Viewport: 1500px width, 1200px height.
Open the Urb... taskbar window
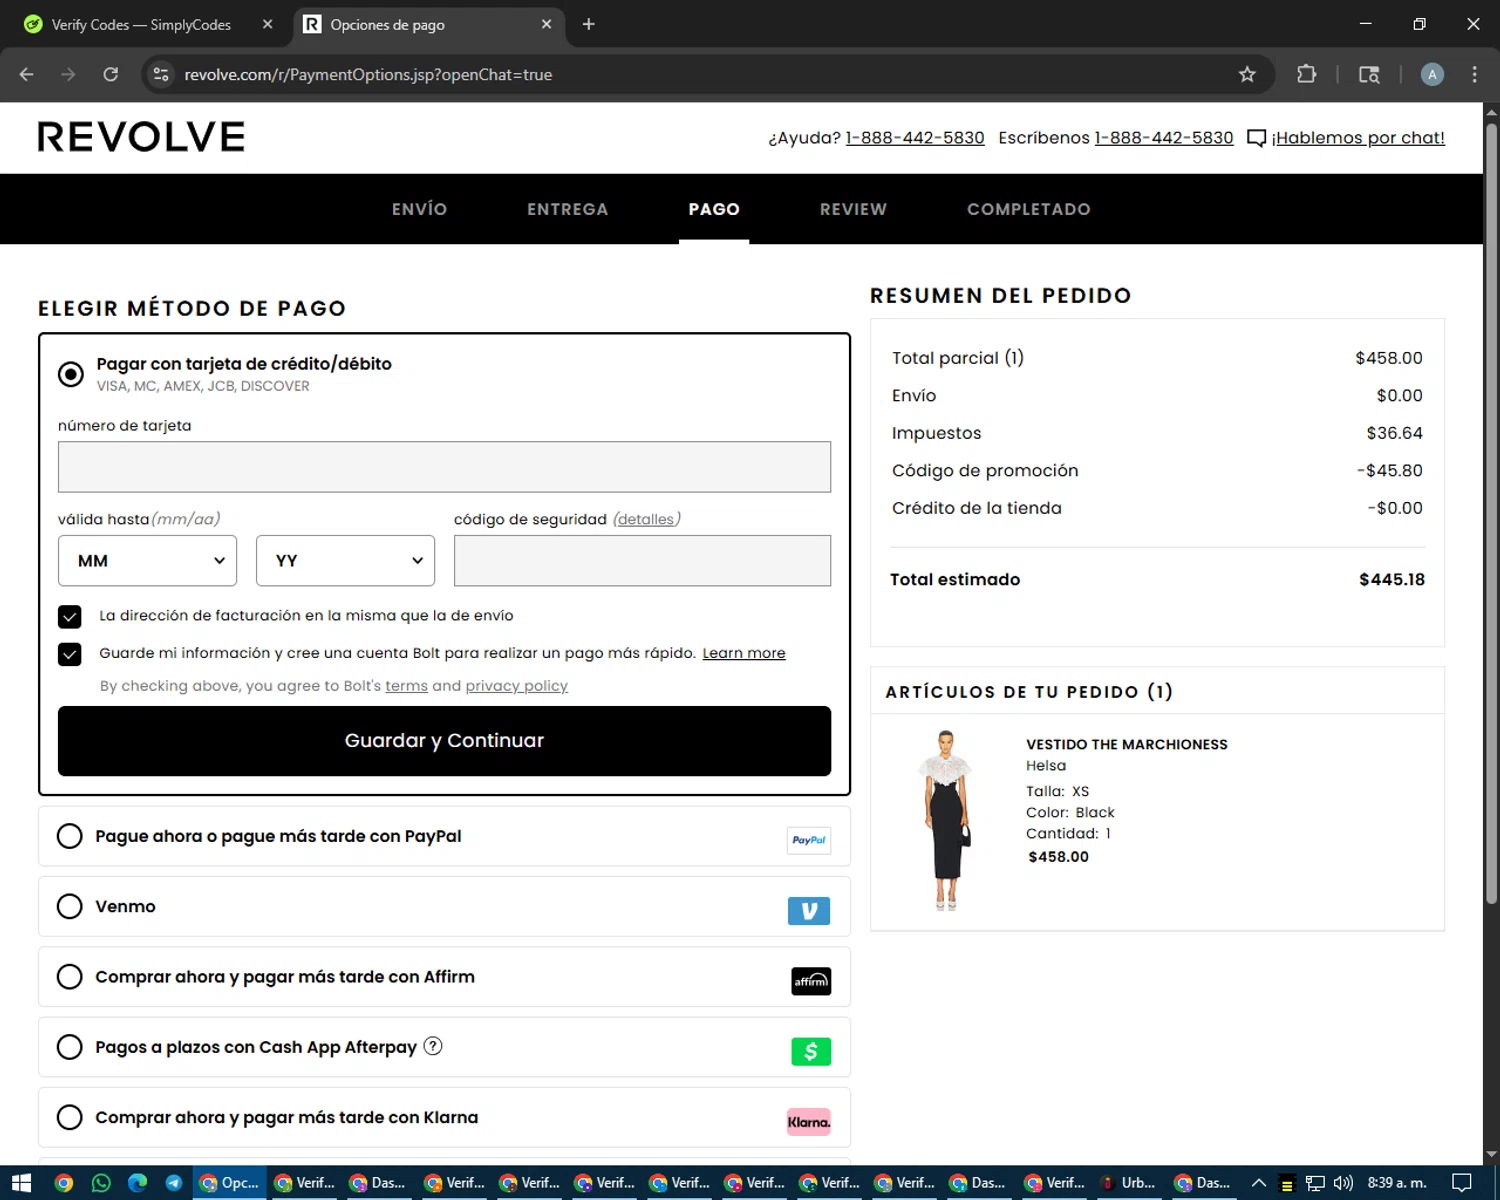pyautogui.click(x=1128, y=1183)
